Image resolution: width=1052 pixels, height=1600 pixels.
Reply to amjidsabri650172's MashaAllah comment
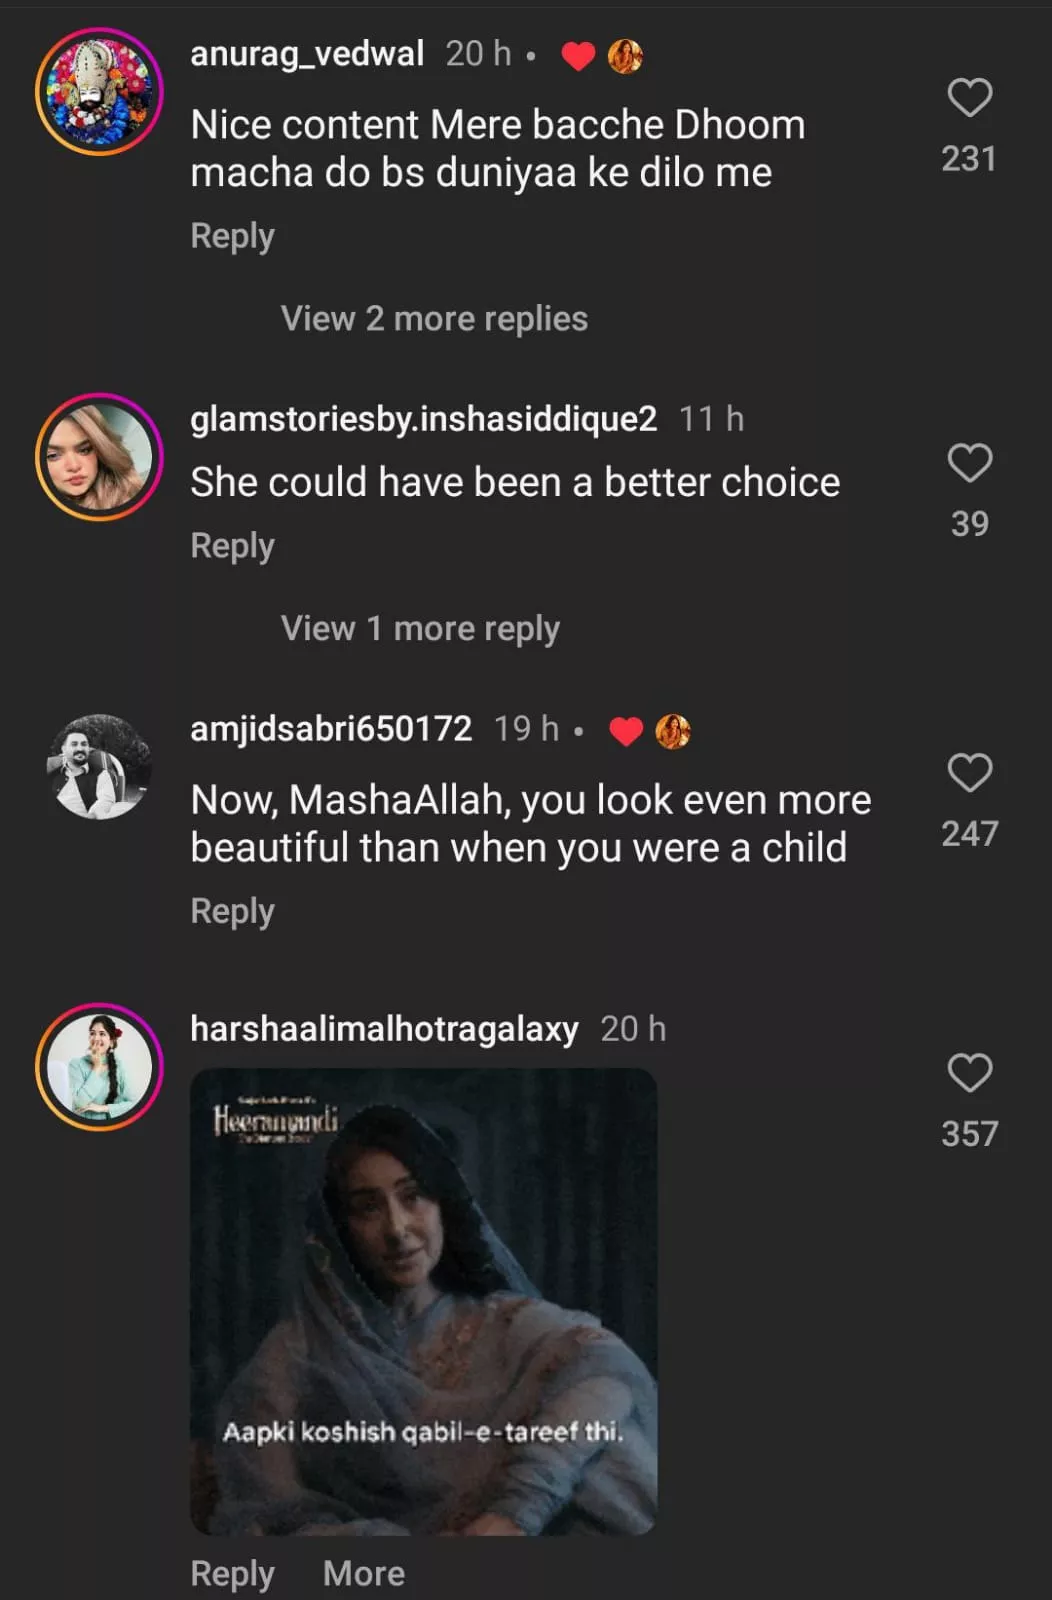pos(232,911)
